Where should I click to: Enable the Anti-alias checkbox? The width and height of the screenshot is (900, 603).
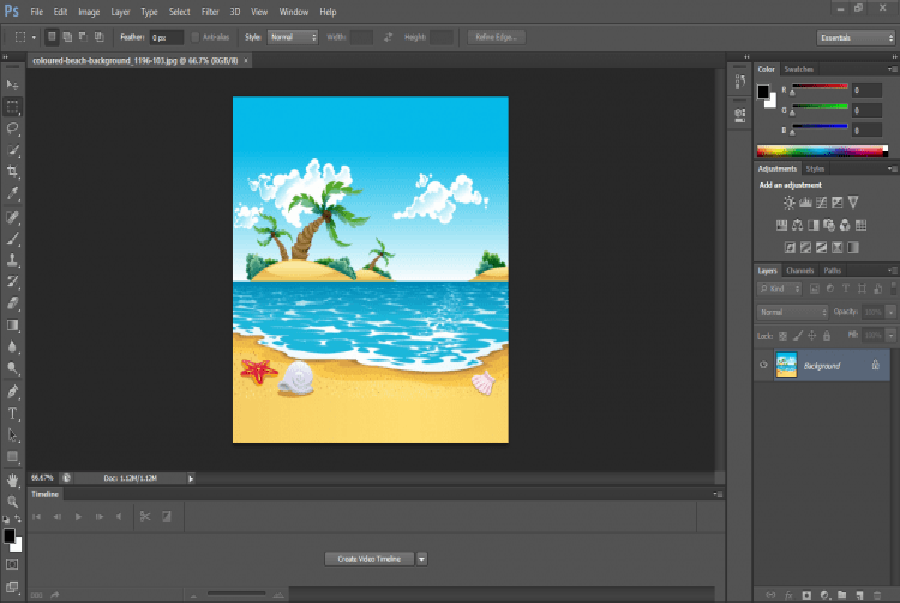(197, 37)
